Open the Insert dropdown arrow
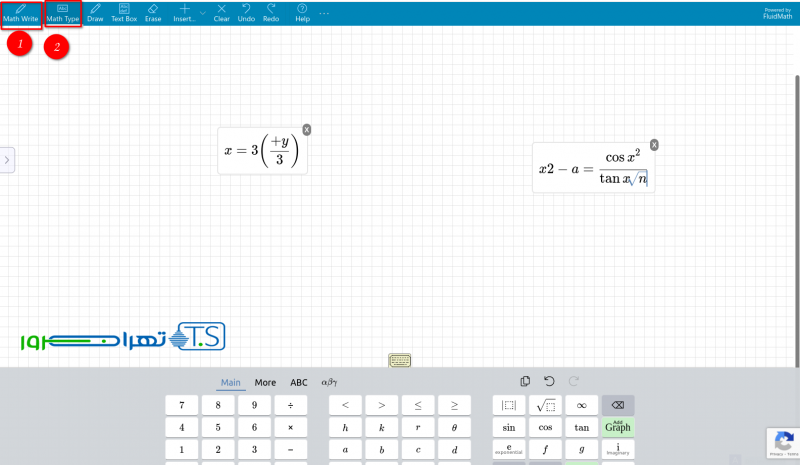The image size is (800, 465). pos(203,13)
